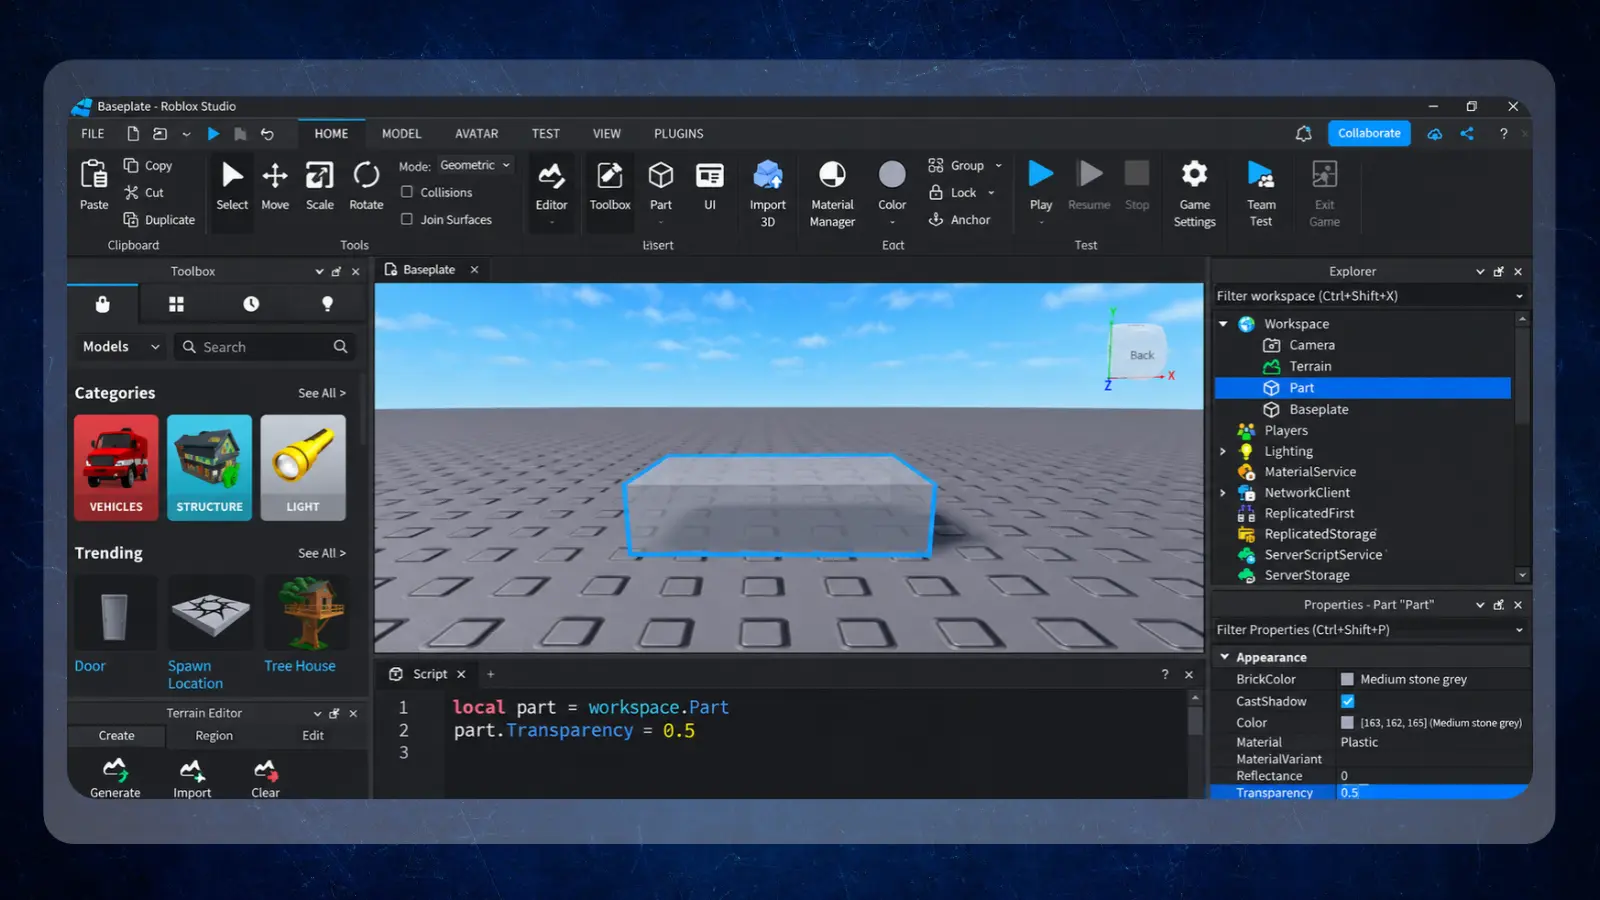Open the Group dropdown arrow
Image resolution: width=1600 pixels, height=900 pixels.
tap(998, 166)
